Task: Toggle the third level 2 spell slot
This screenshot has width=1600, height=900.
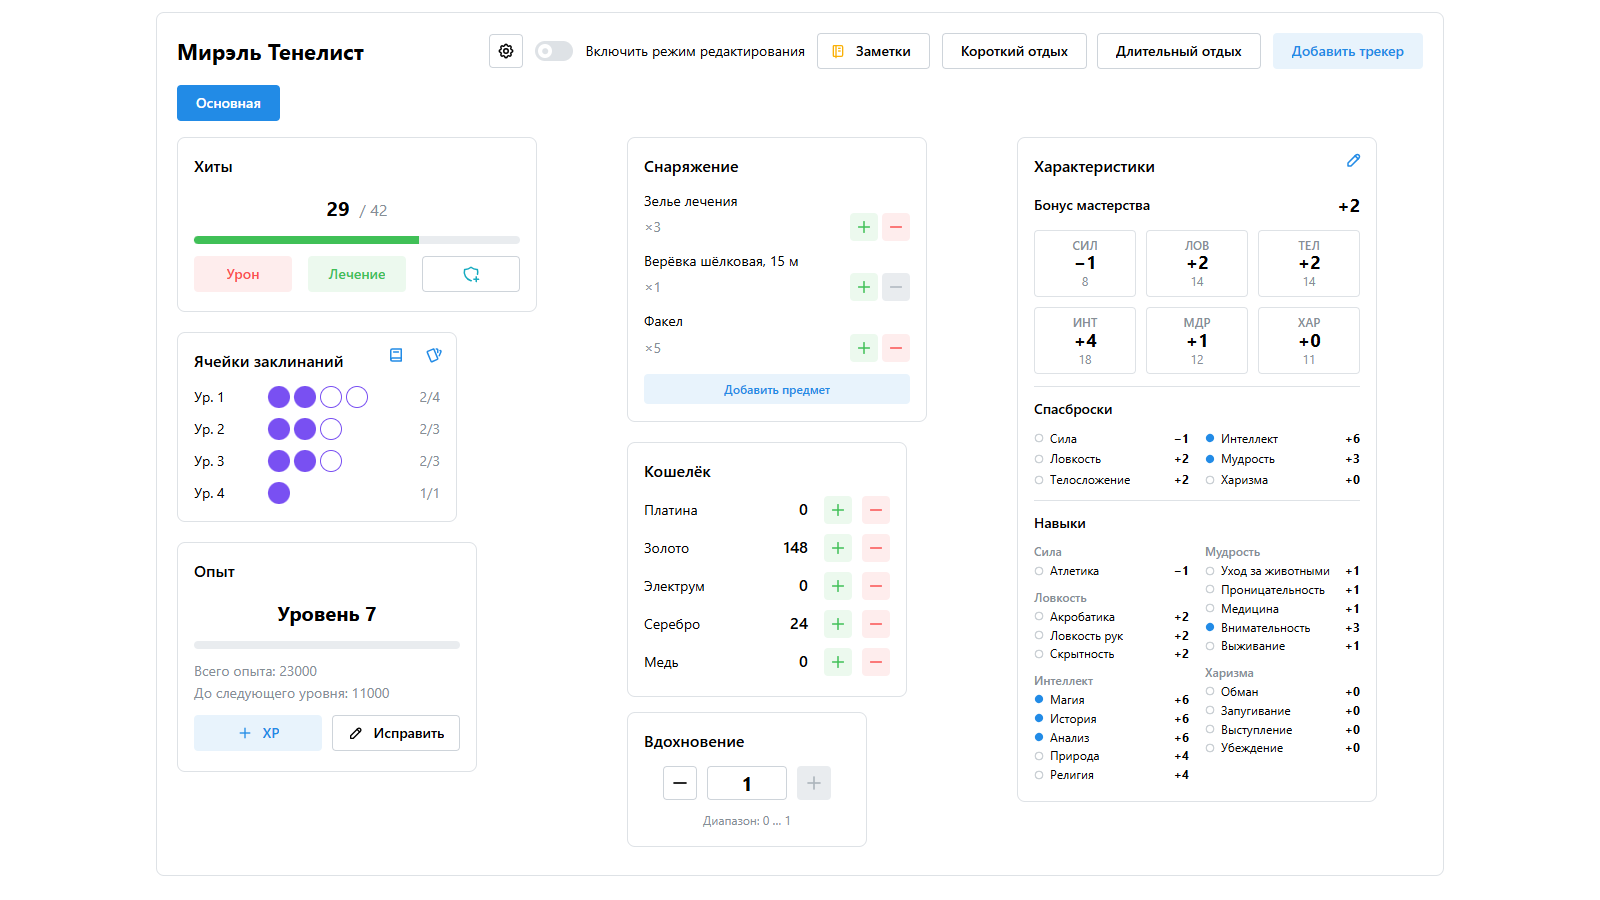Action: coord(331,429)
